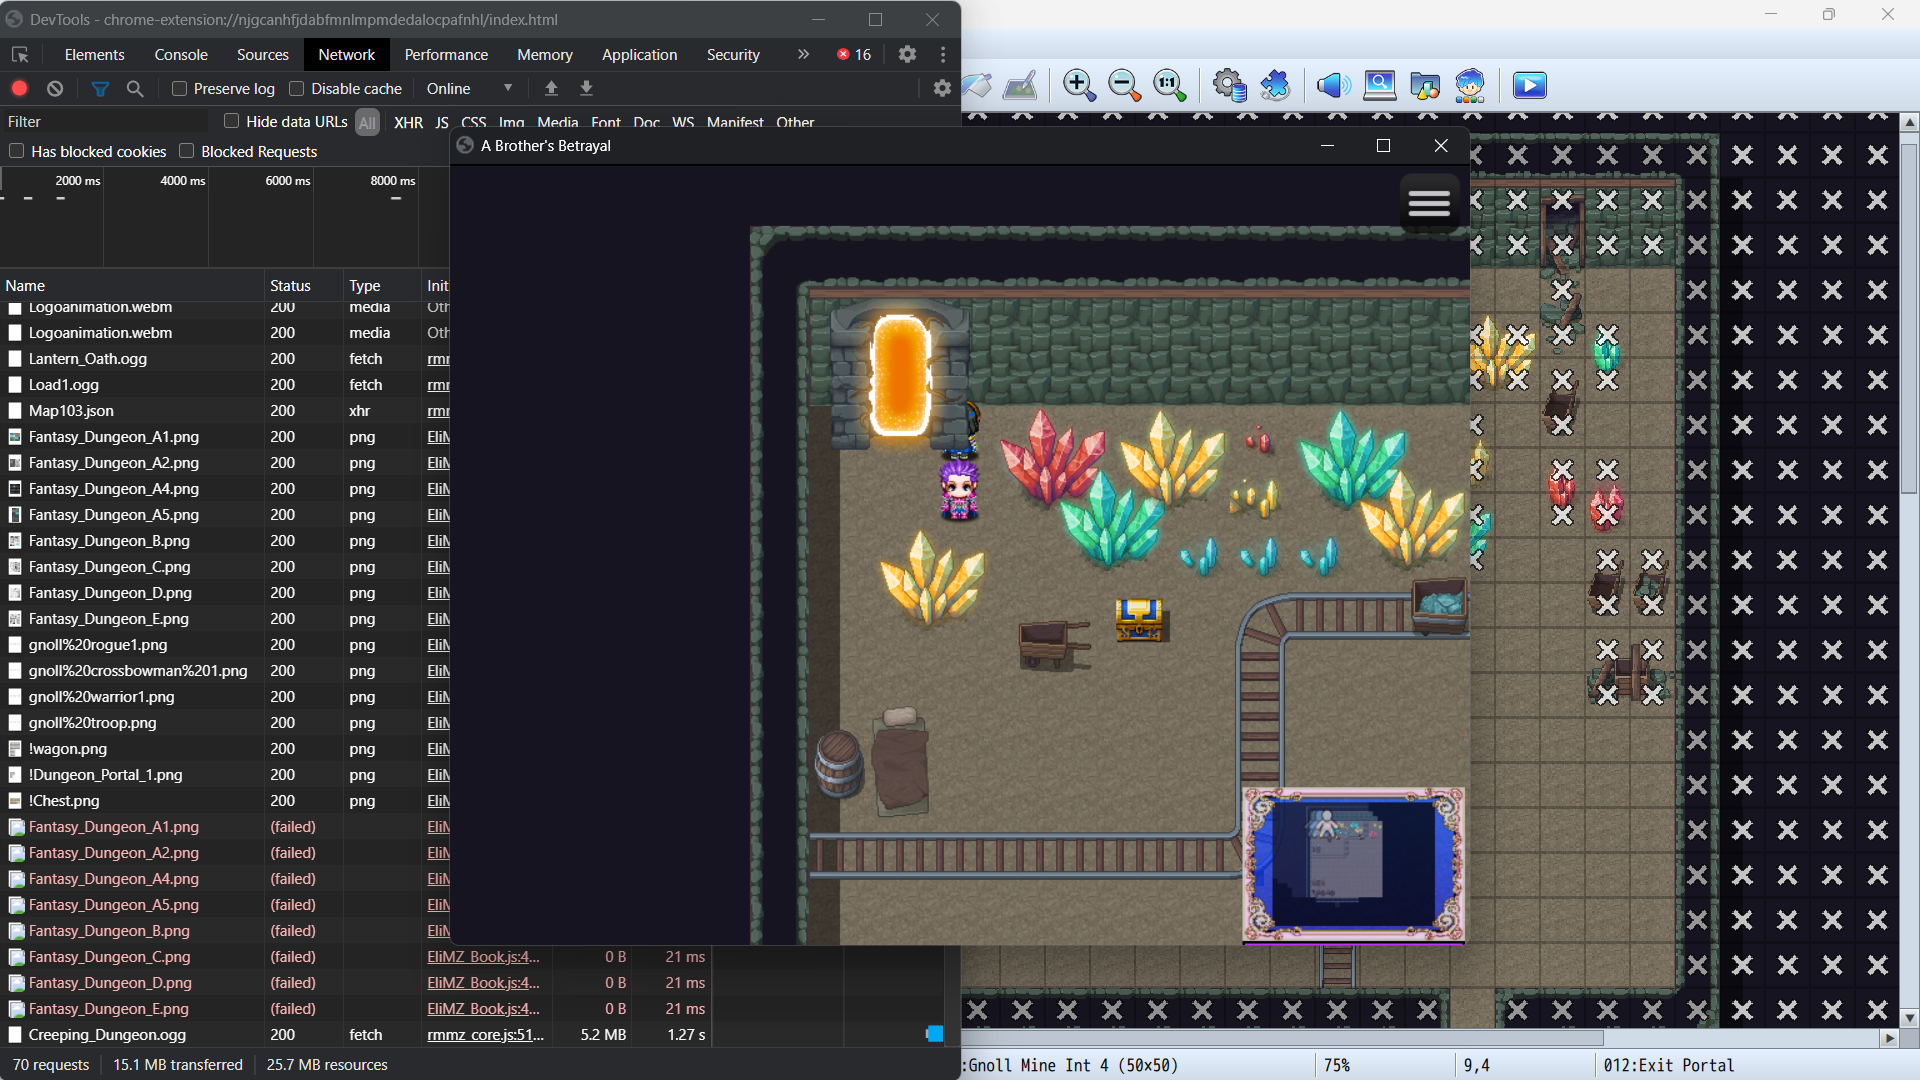Viewport: 1920px width, 1080px height.
Task: Start Playtest with the blue play icon
Action: [x=1530, y=85]
